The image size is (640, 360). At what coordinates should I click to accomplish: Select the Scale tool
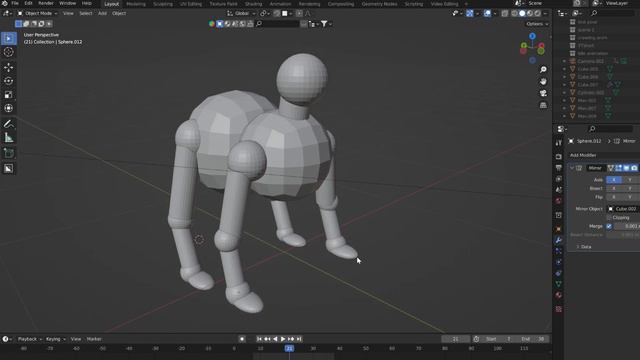click(x=9, y=95)
